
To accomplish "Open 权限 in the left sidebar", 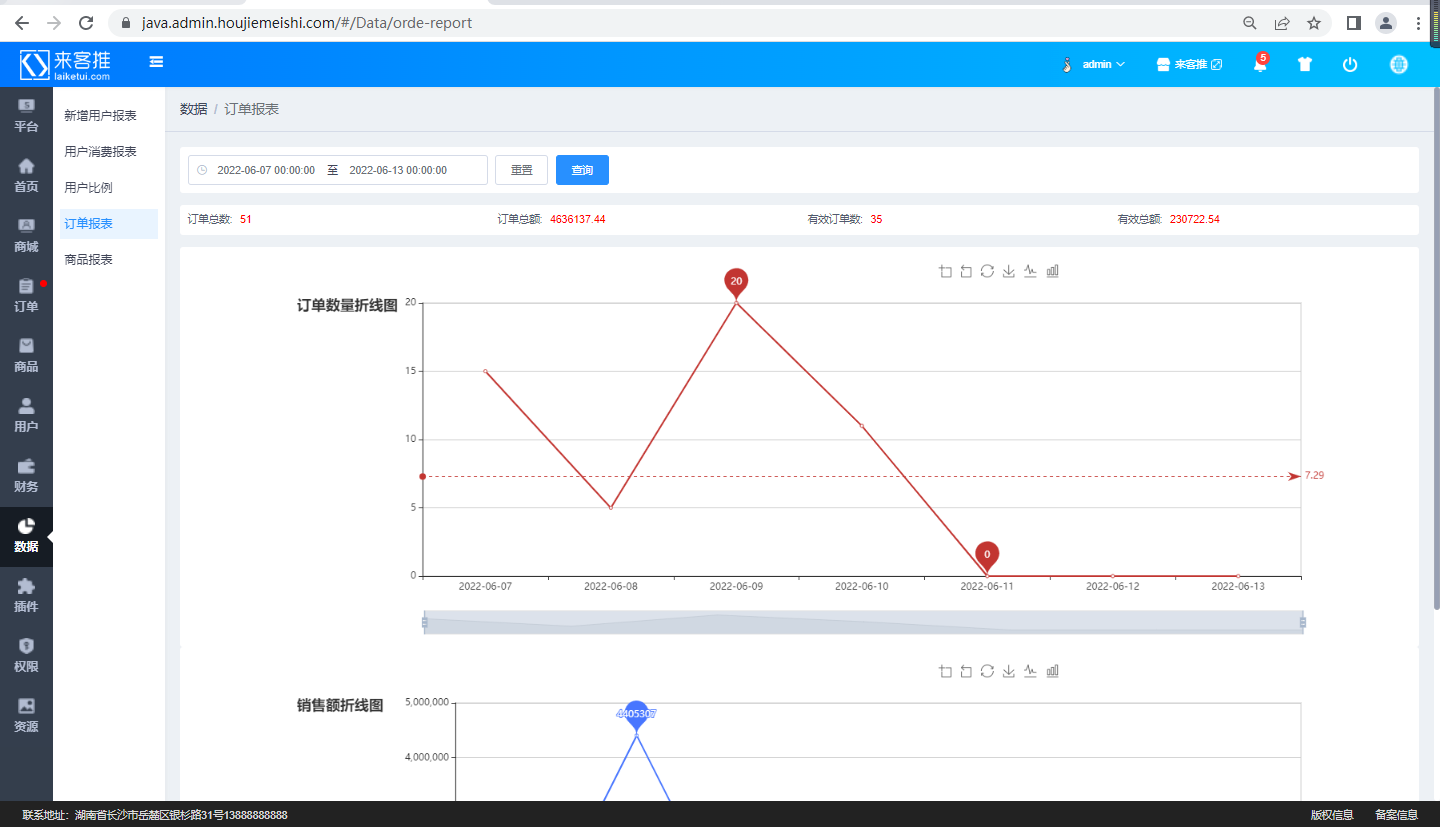I will pos(26,656).
